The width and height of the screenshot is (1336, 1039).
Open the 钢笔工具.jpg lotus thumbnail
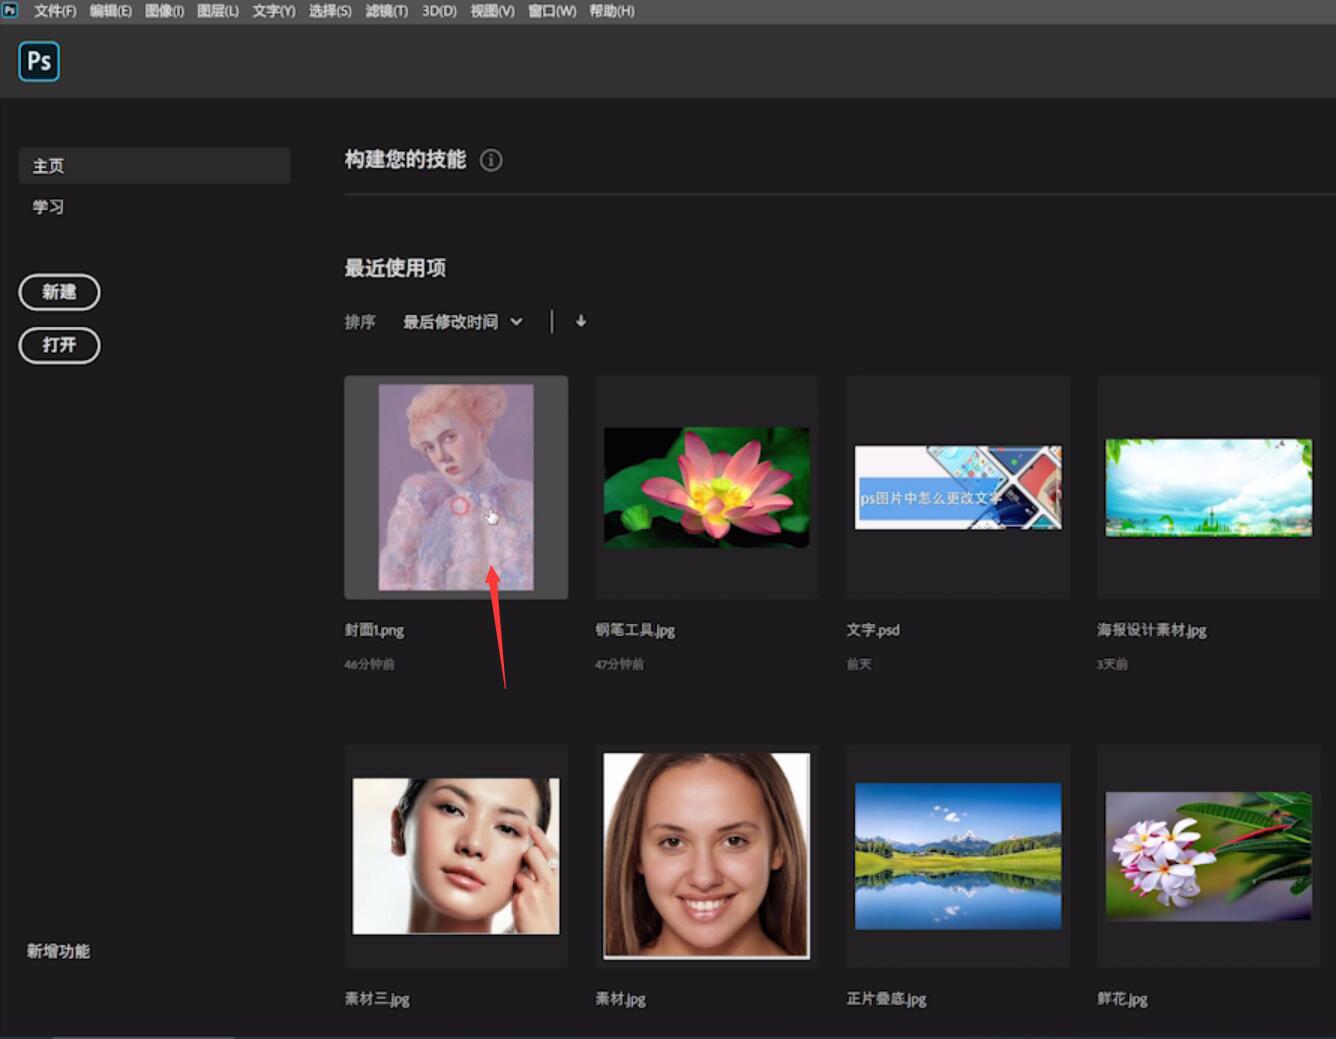[707, 487]
